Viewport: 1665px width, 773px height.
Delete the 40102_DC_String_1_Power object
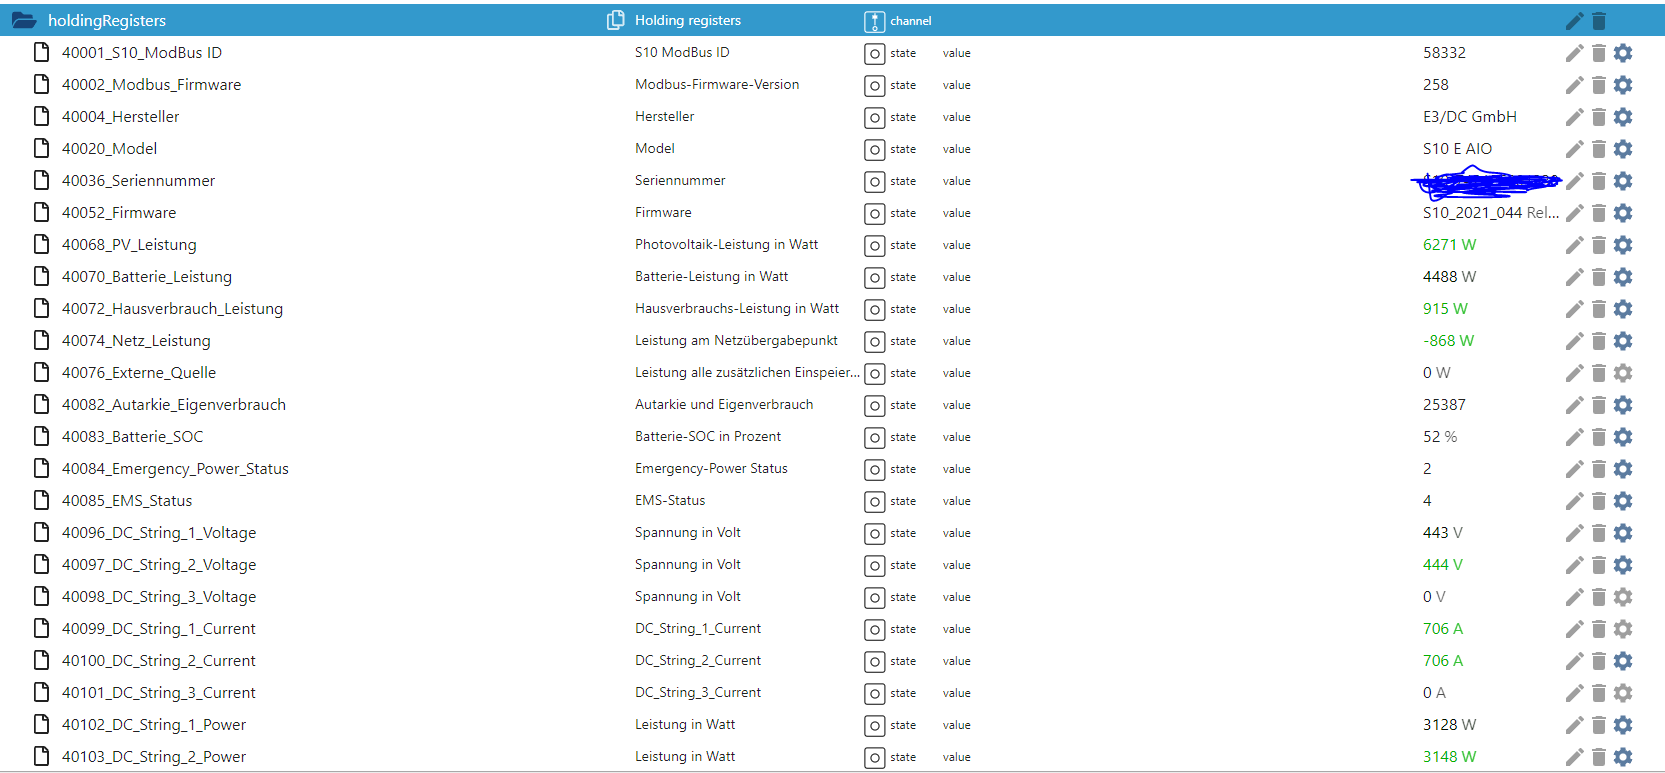(x=1598, y=725)
